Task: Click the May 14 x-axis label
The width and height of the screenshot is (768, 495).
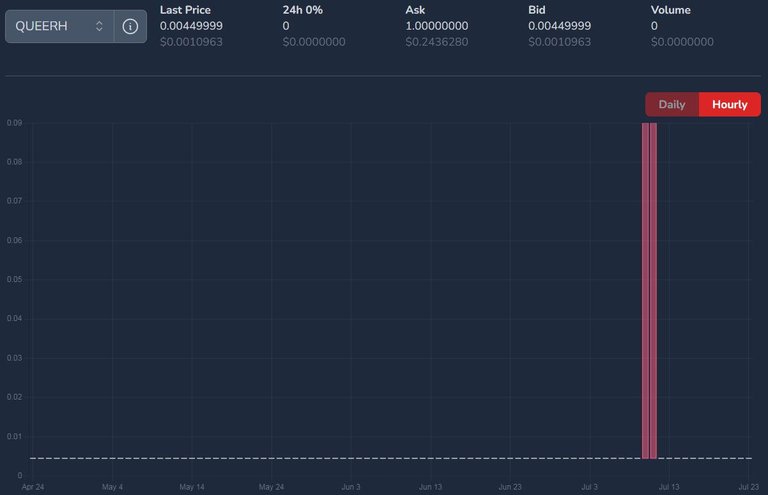Action: [192, 487]
